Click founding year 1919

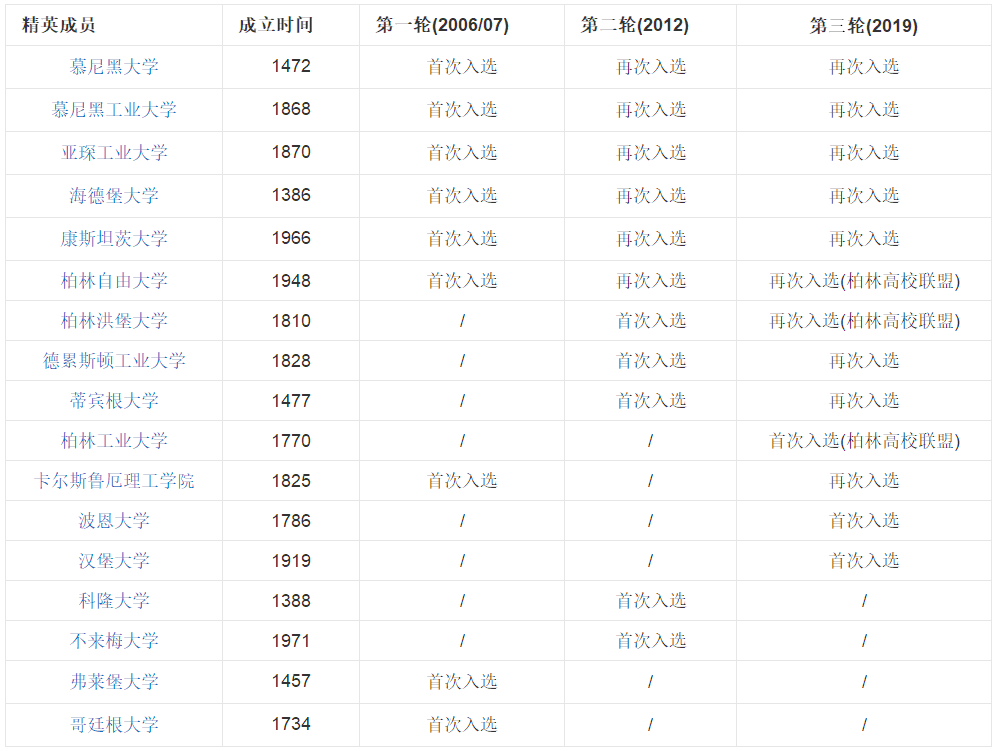pos(291,561)
